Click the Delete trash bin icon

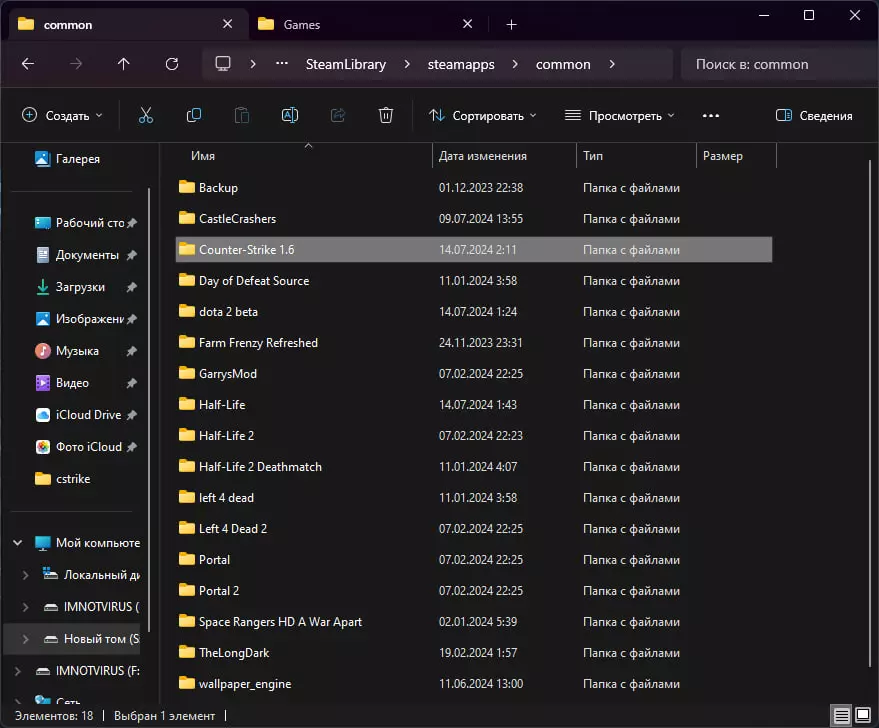coord(386,116)
